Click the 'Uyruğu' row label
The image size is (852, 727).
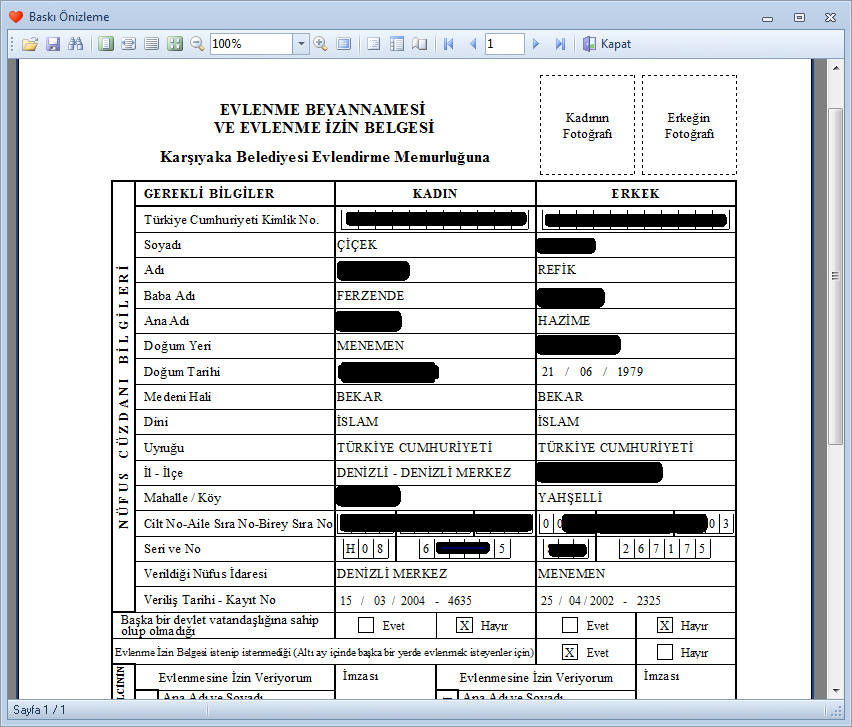(164, 448)
